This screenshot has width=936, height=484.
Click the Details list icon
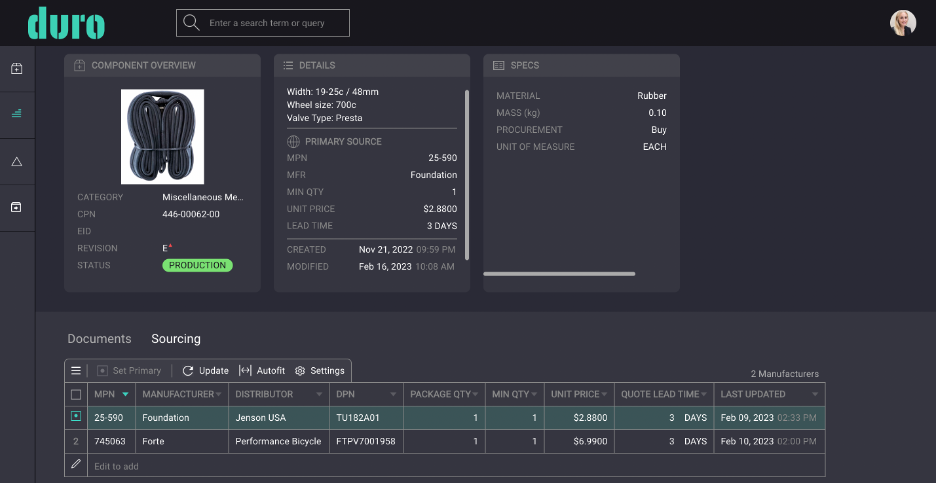pyautogui.click(x=288, y=65)
